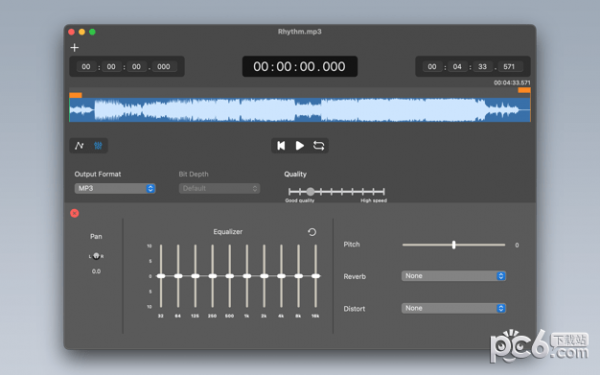The width and height of the screenshot is (600, 375).
Task: Toggle loop playback
Action: click(x=318, y=145)
